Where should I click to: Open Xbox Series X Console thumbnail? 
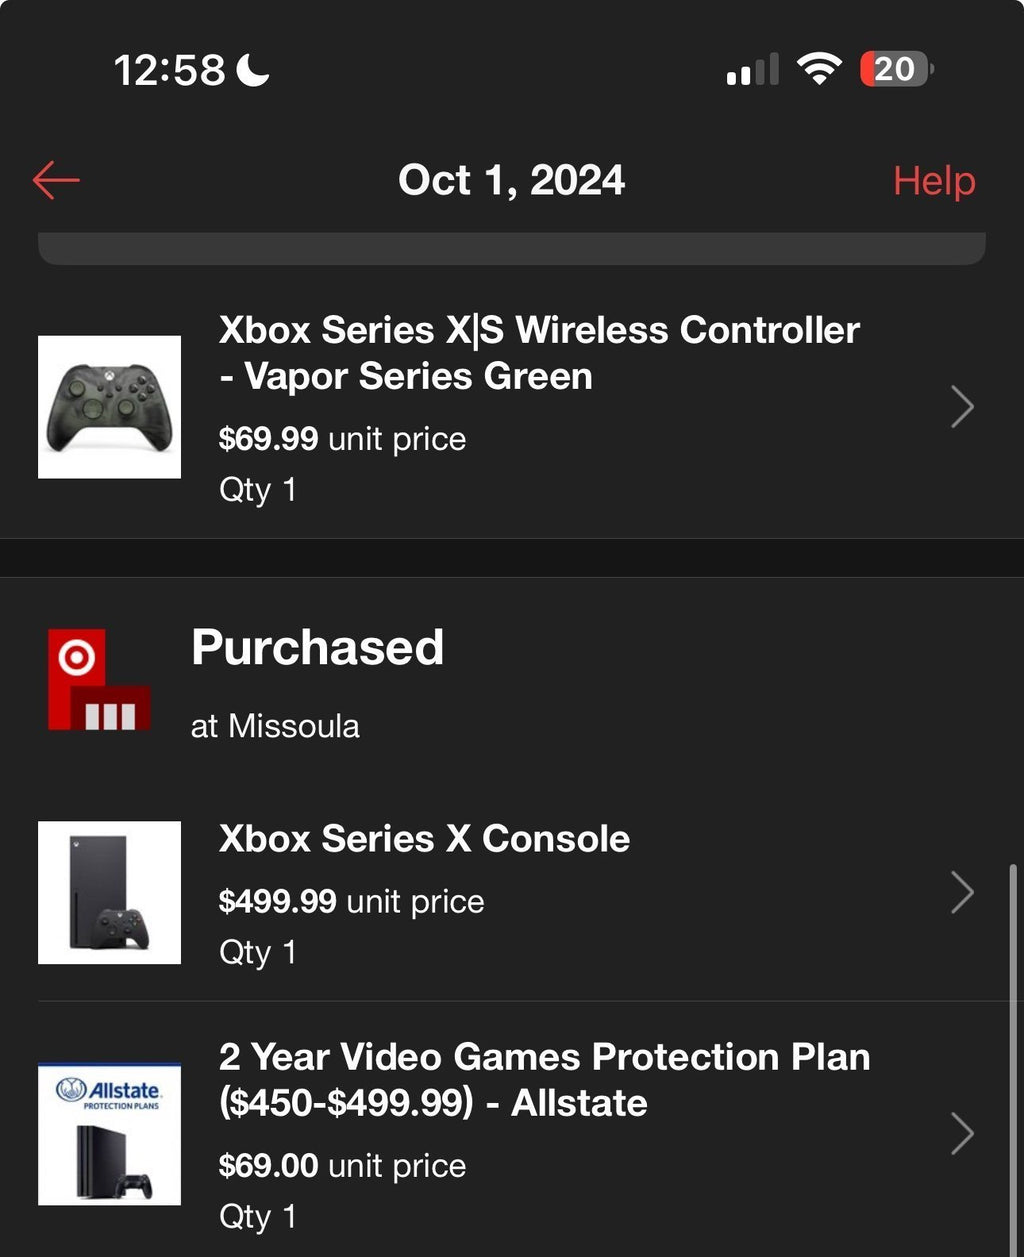(x=109, y=892)
